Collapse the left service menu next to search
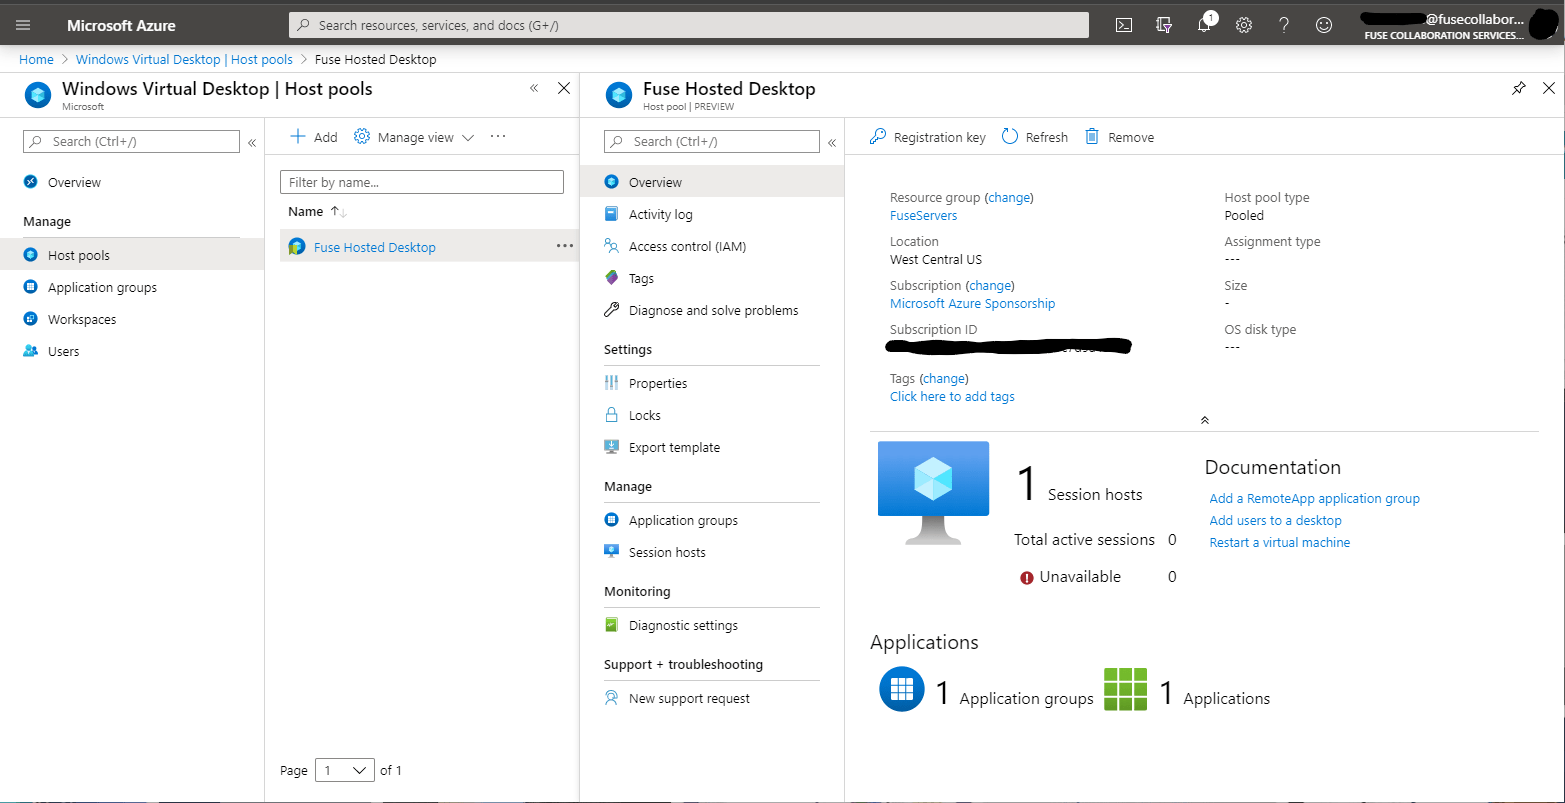1565x803 pixels. pyautogui.click(x=252, y=143)
